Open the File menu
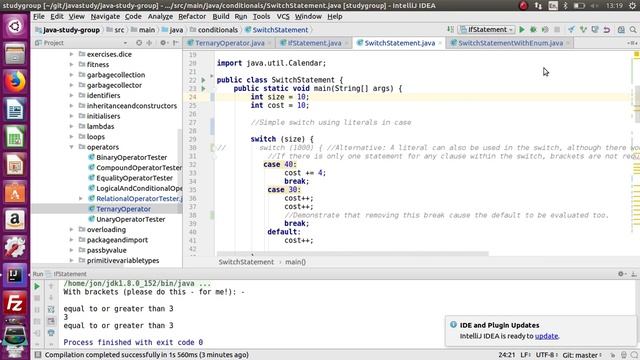The width and height of the screenshot is (640, 360). tap(39, 17)
